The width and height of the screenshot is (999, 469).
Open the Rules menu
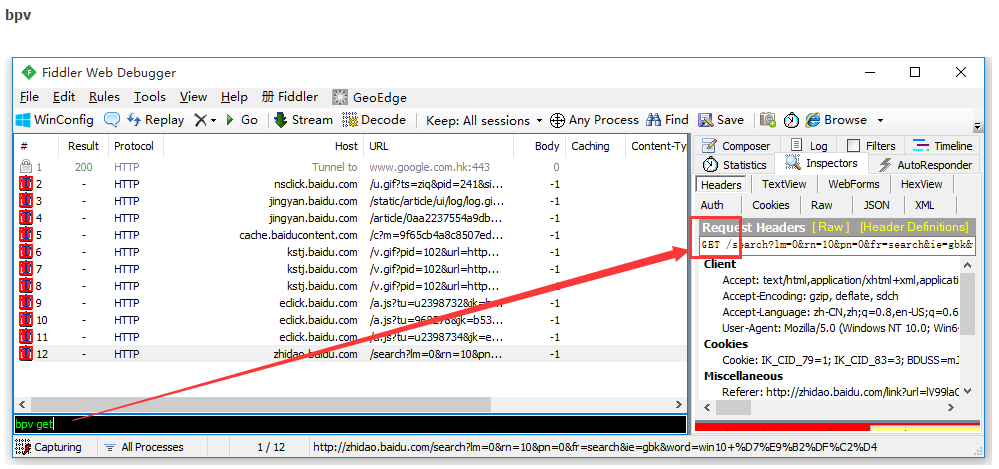pos(104,97)
